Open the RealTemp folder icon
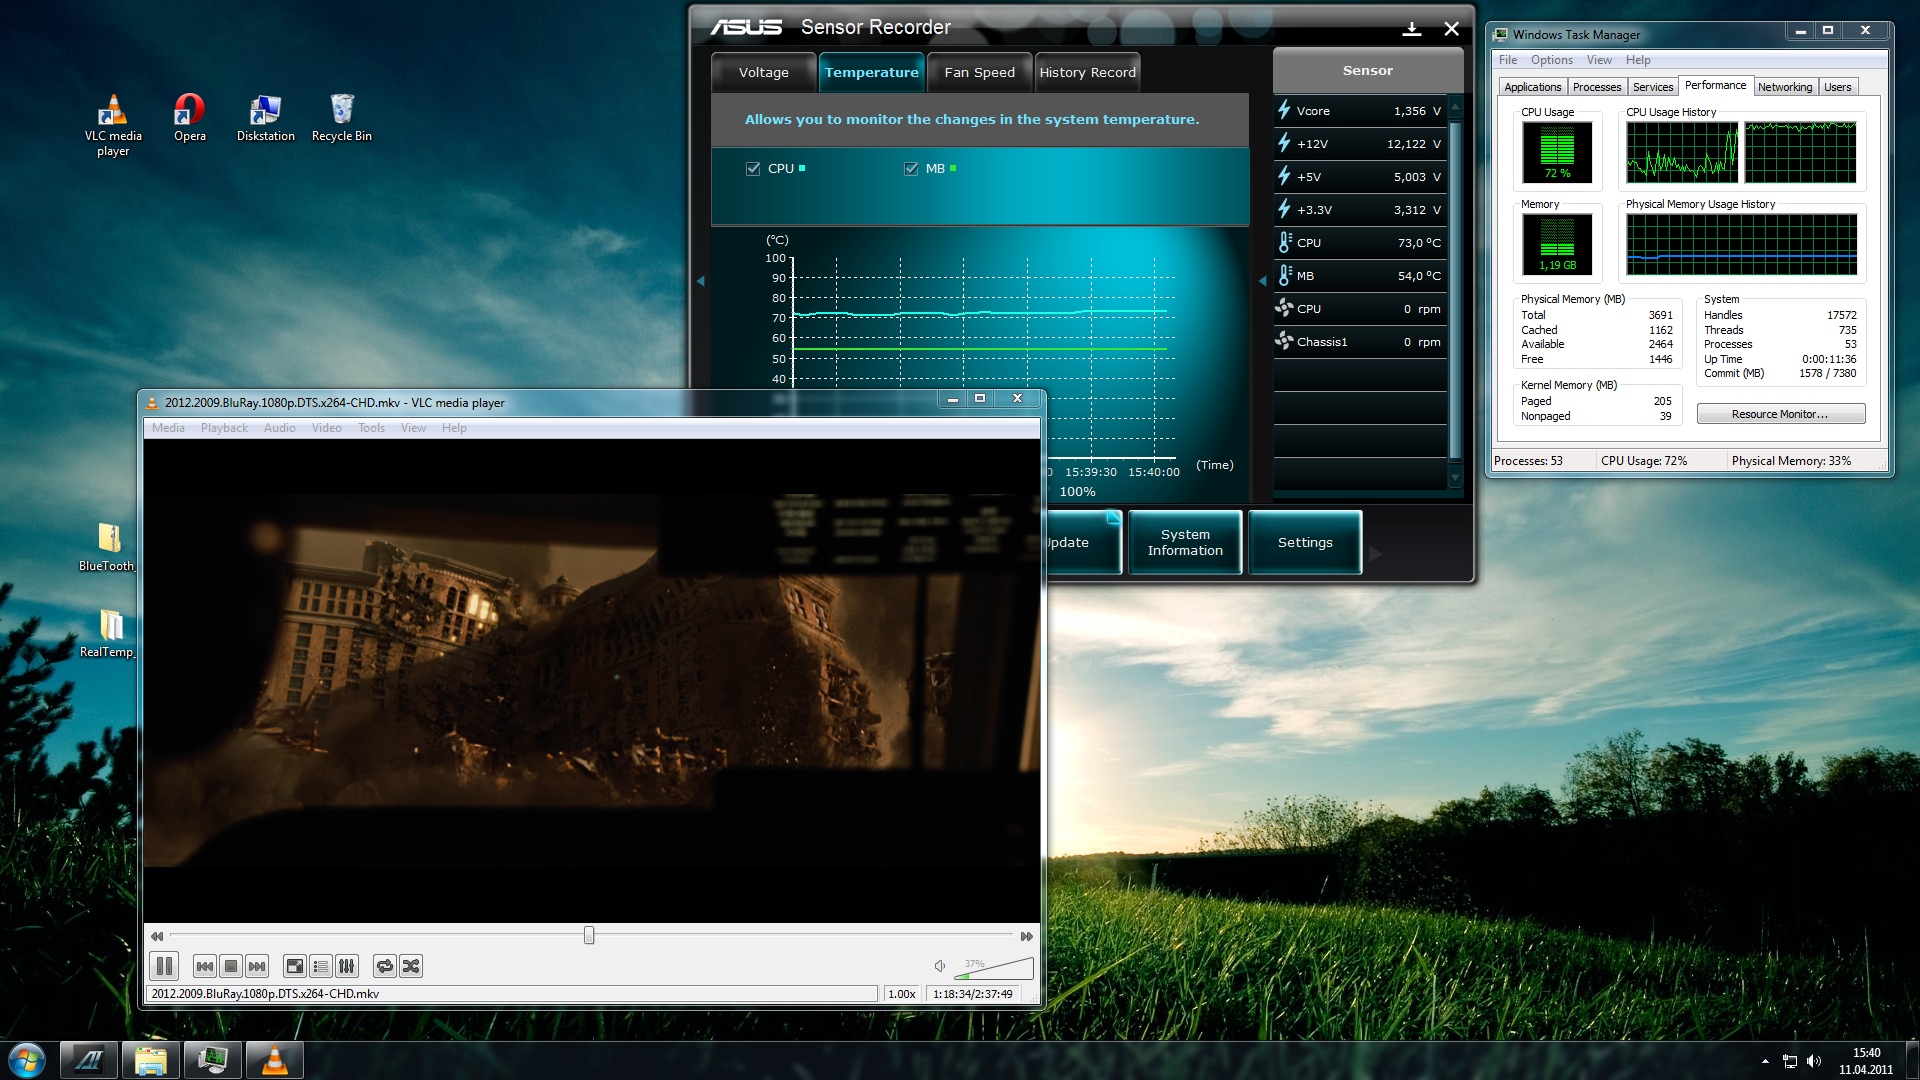1920x1080 pixels. coord(108,634)
